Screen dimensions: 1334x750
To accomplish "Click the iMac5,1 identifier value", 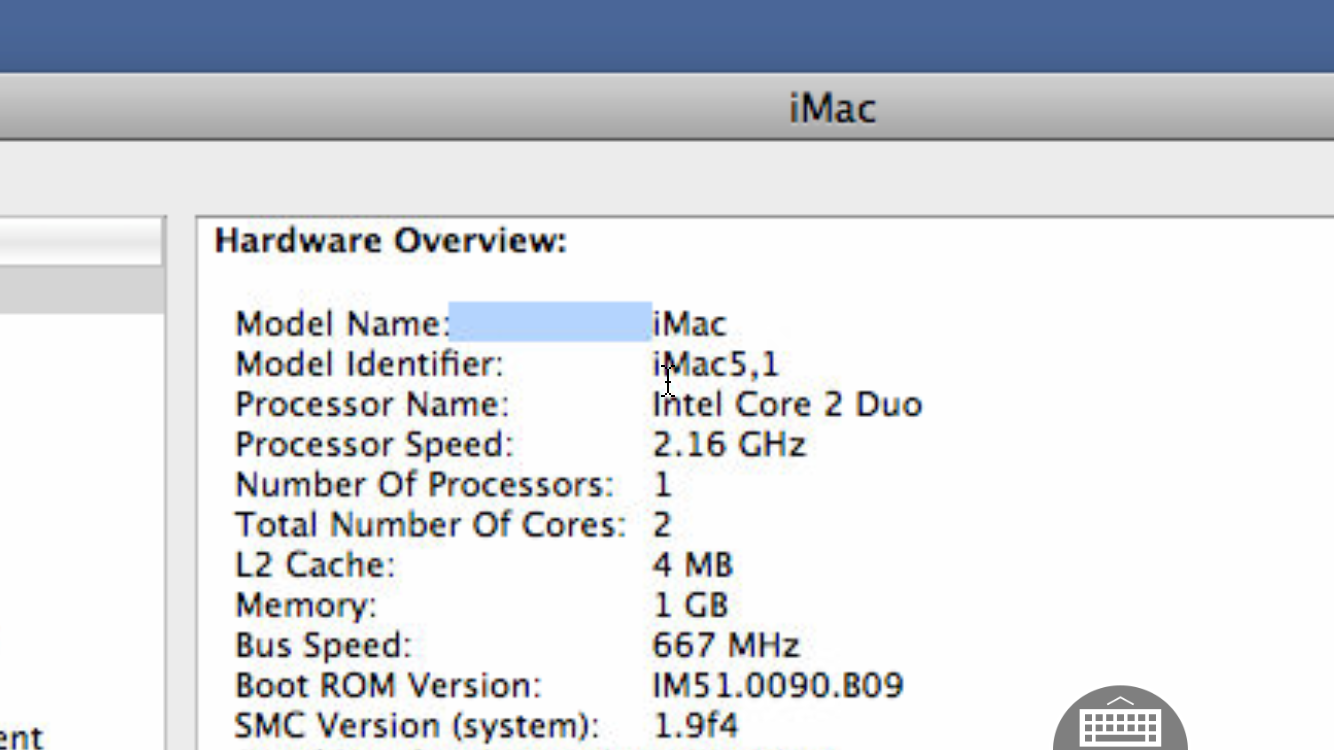I will pos(715,364).
